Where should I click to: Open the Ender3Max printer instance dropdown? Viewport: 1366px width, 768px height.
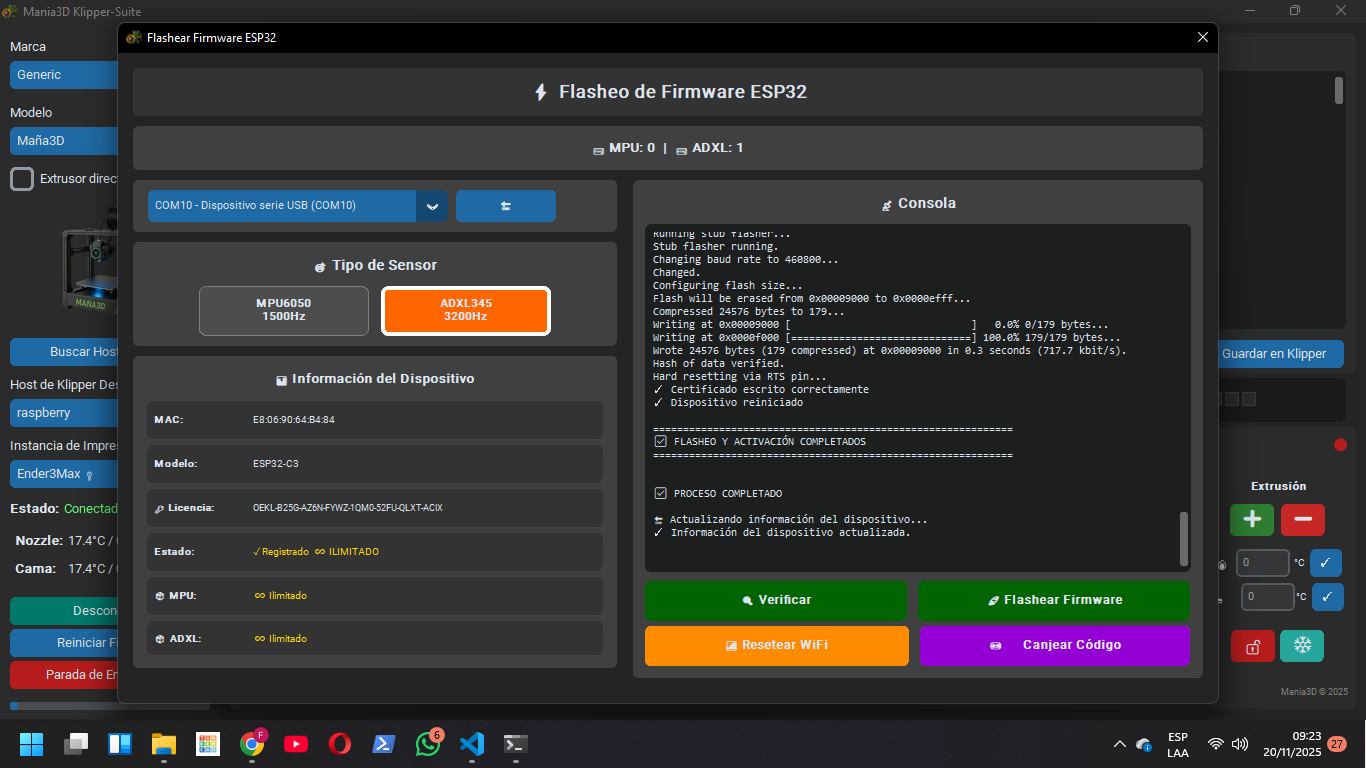click(65, 474)
